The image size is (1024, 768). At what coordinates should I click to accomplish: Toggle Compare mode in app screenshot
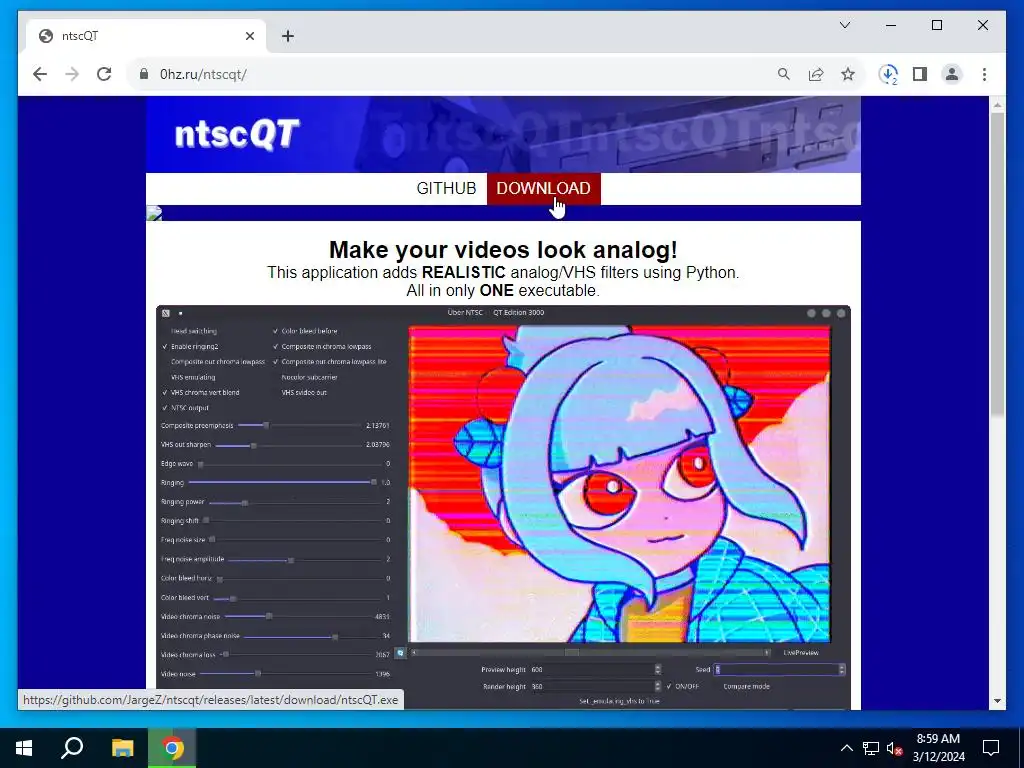click(746, 686)
